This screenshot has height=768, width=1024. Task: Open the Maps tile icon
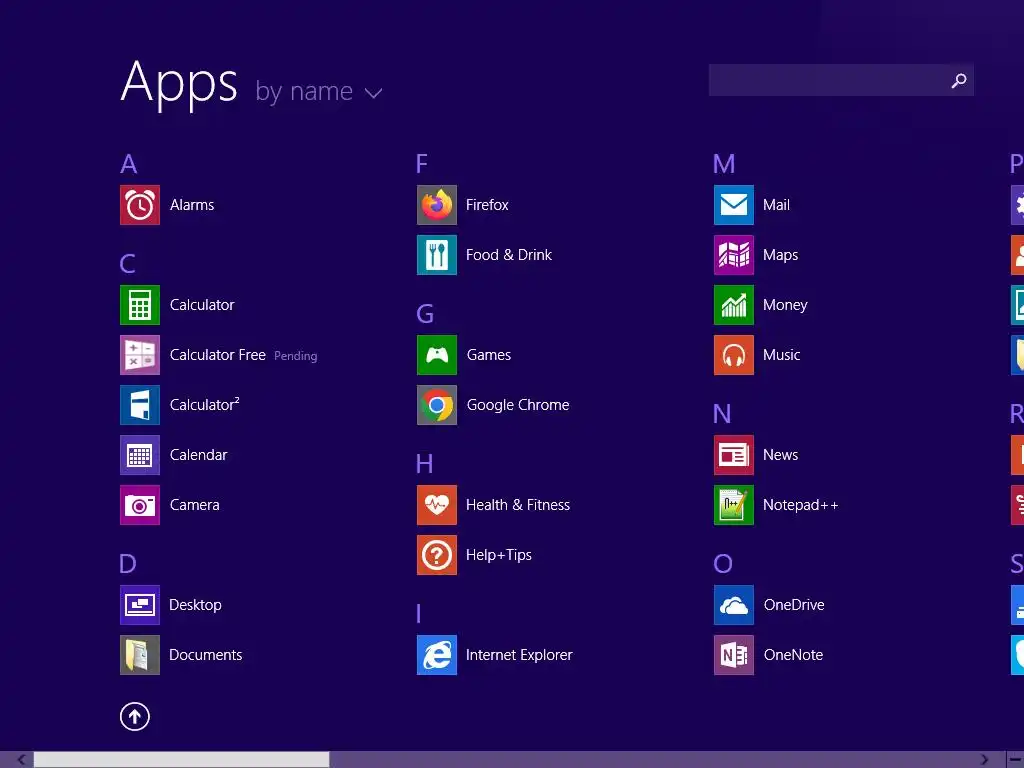point(734,255)
